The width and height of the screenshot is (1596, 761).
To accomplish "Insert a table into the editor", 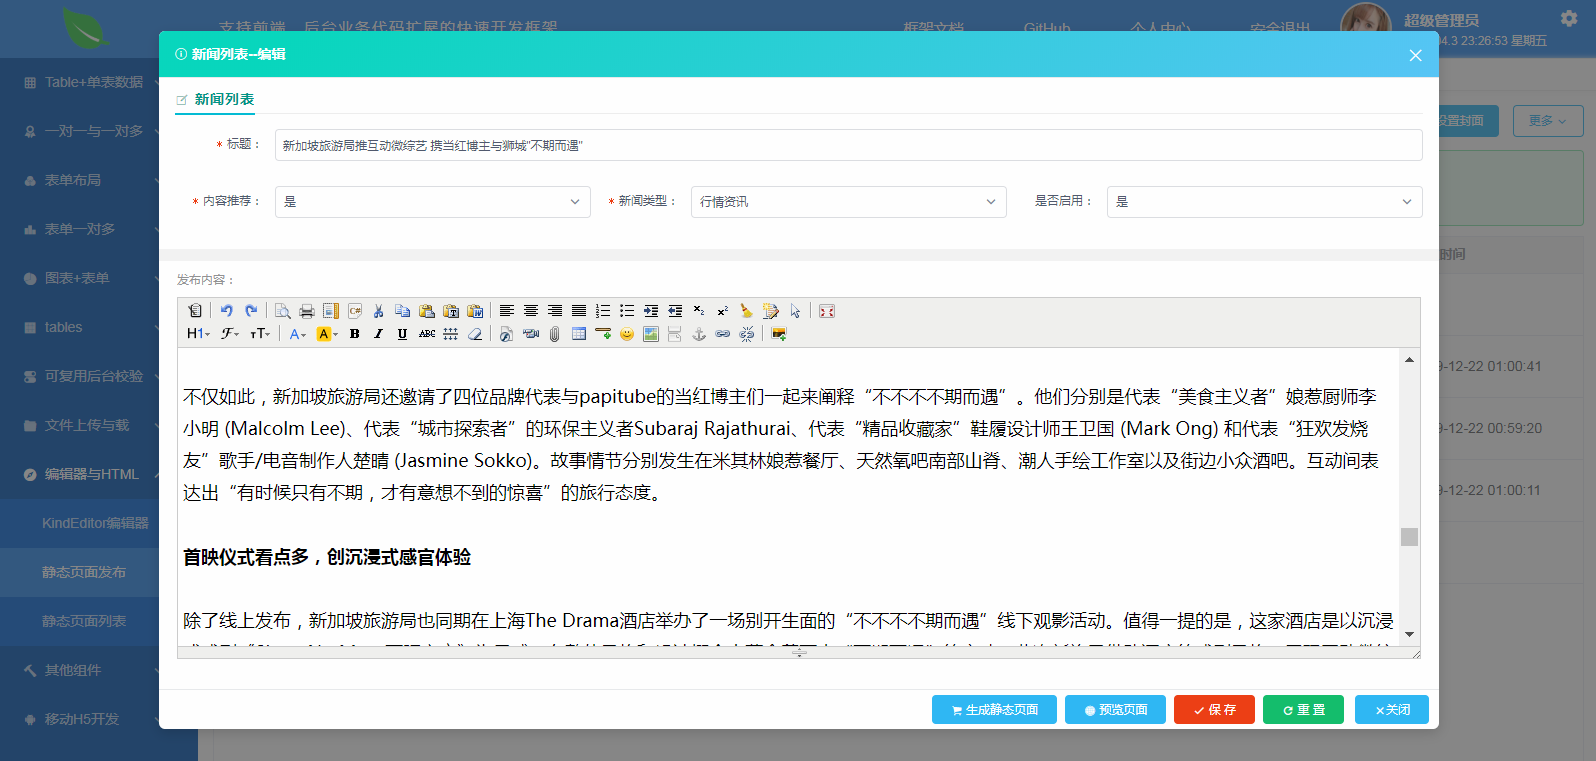I will point(579,334).
